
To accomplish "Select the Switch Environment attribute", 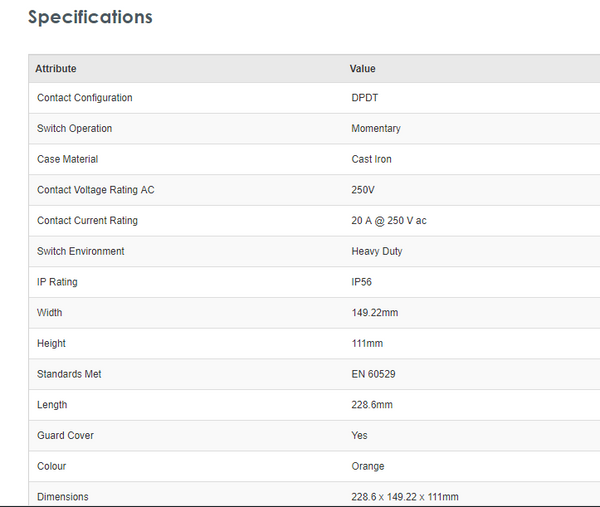I will [x=81, y=251].
